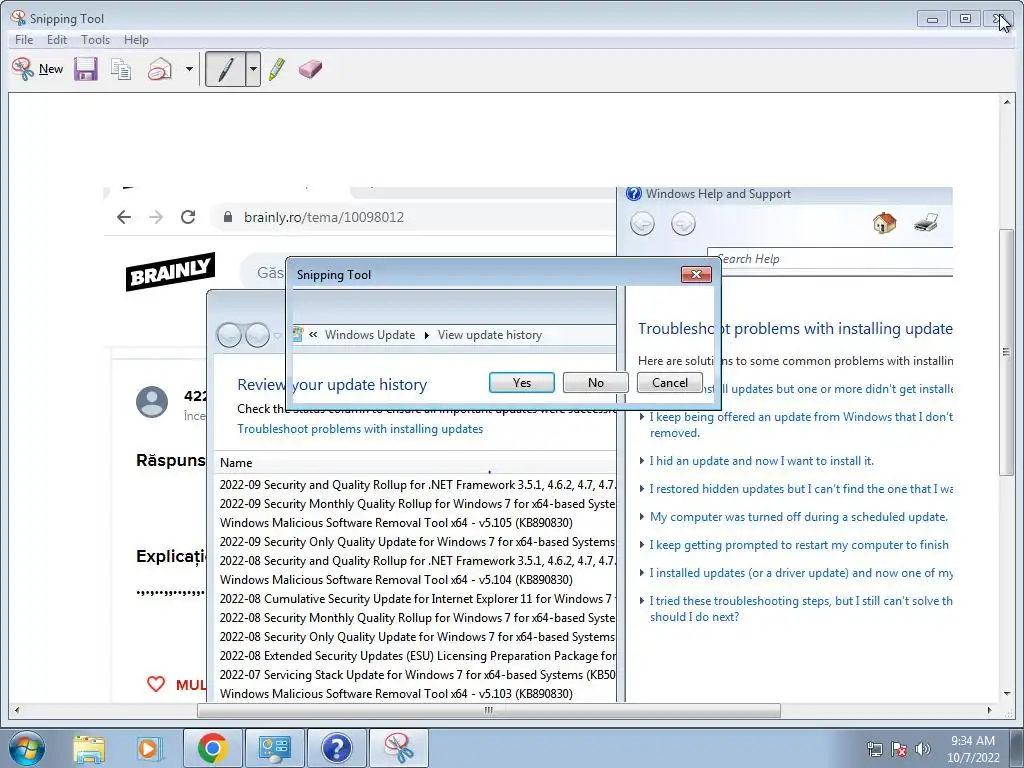This screenshot has height=768, width=1024.
Task: Click 'Windows Update' breadcrumb in the snip
Action: (x=370, y=334)
